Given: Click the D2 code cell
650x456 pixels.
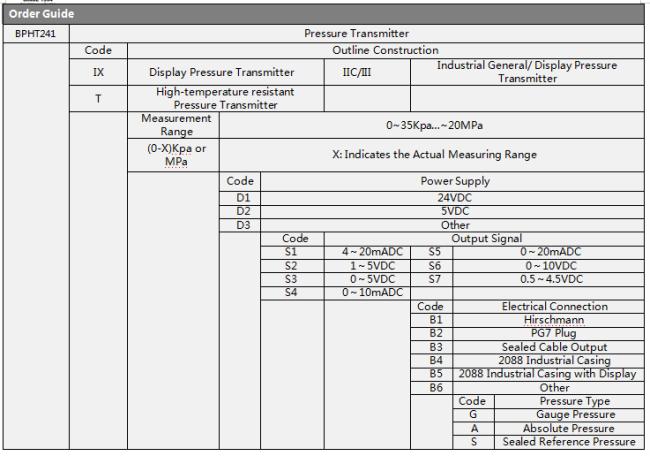Looking at the screenshot, I should (239, 212).
